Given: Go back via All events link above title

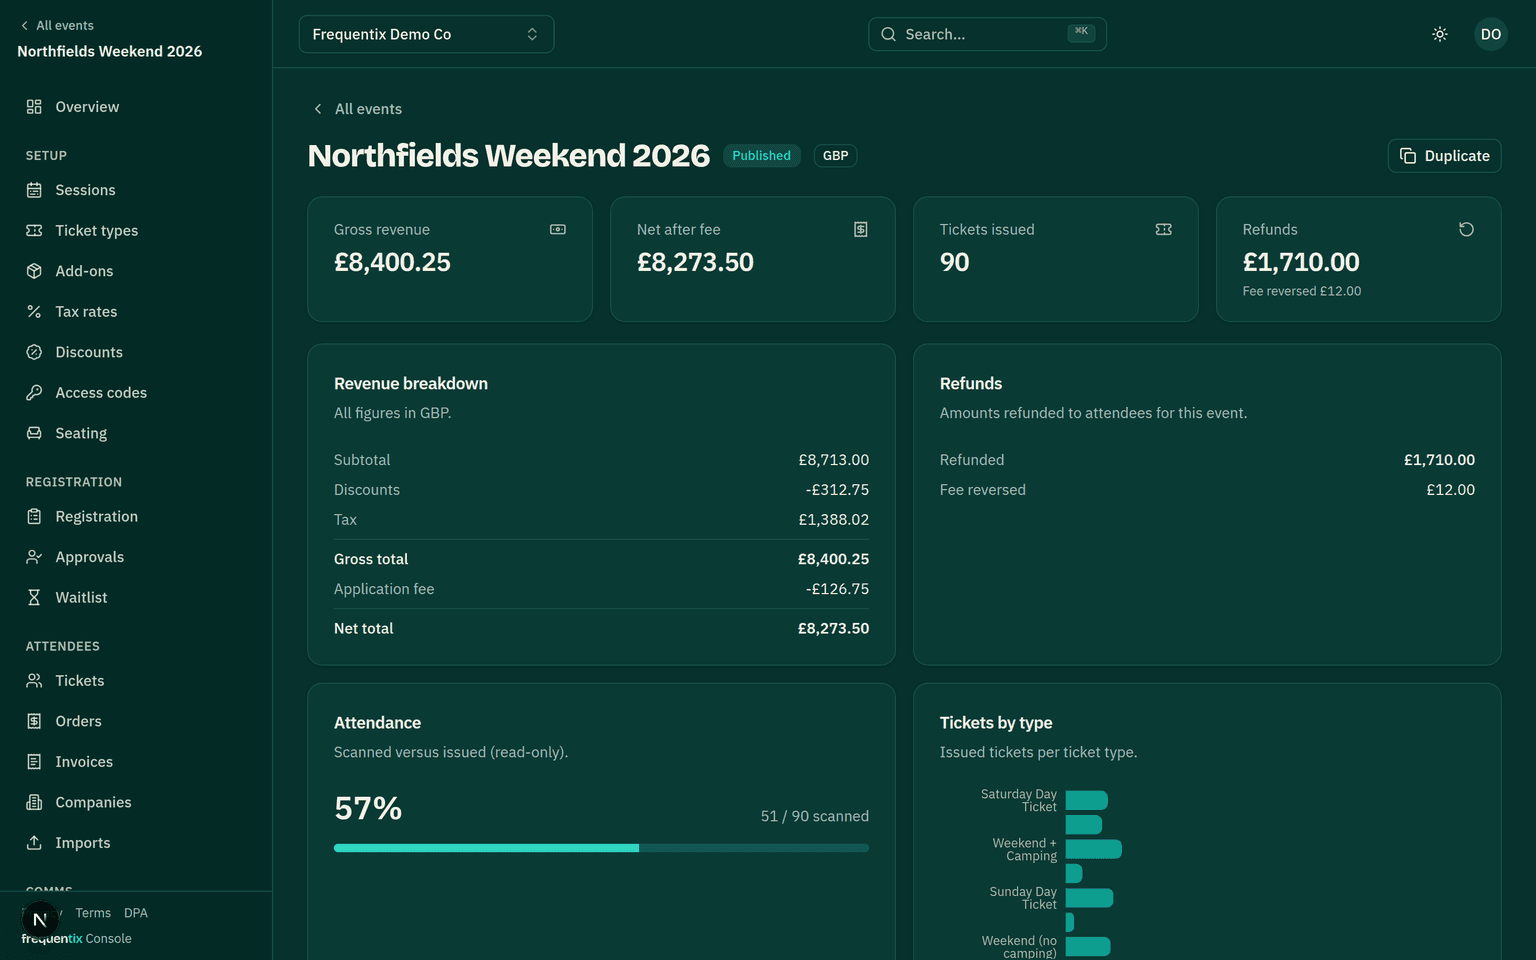Looking at the screenshot, I should pos(358,109).
